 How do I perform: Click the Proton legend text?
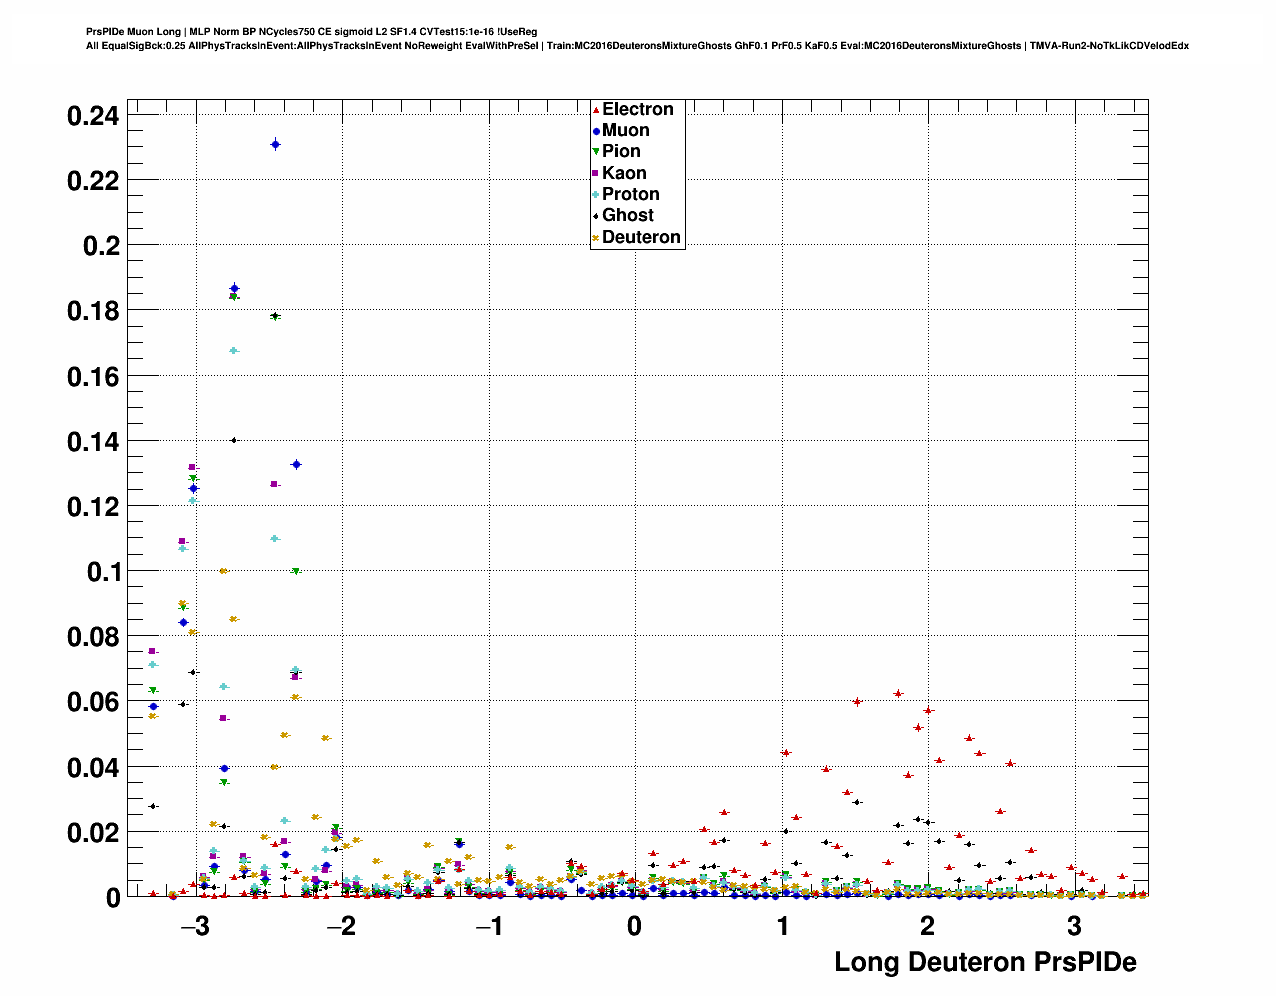[x=630, y=195]
